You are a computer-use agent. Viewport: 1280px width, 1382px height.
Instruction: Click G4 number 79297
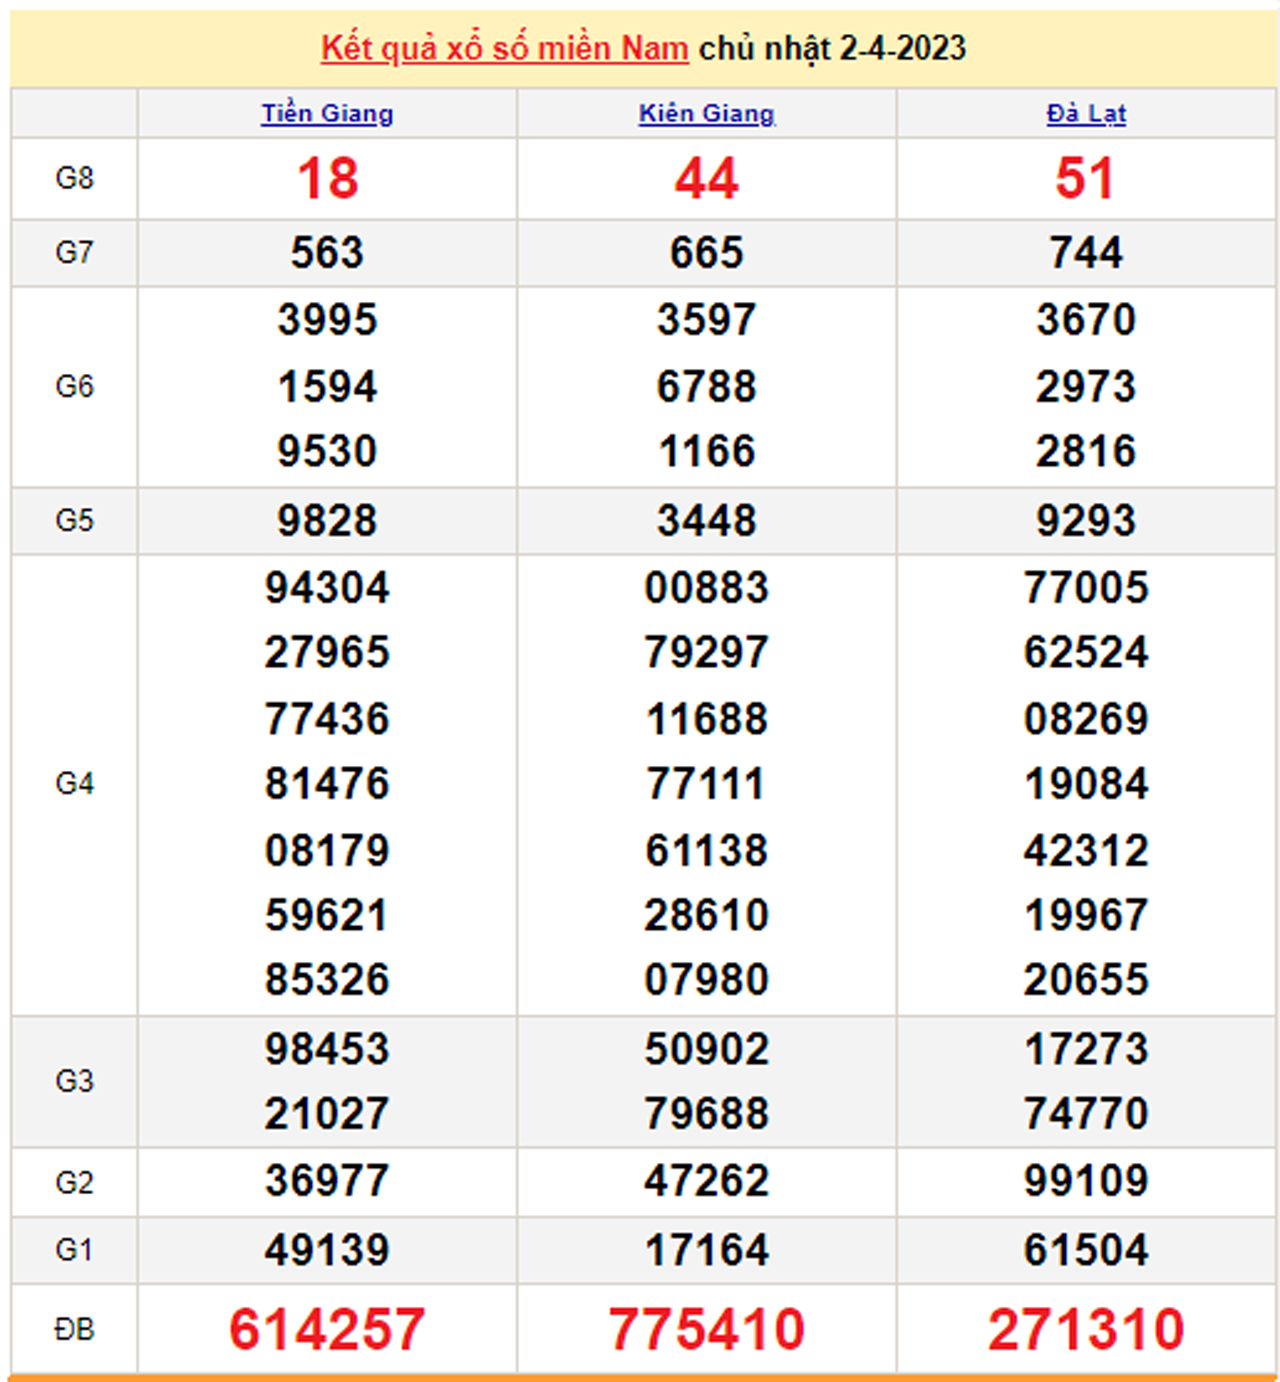[x=707, y=653]
